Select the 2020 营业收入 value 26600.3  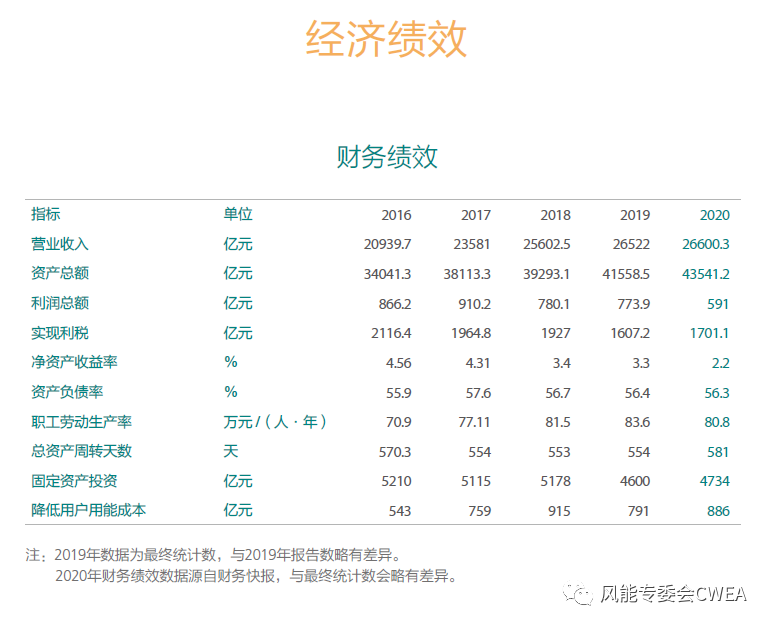point(705,244)
